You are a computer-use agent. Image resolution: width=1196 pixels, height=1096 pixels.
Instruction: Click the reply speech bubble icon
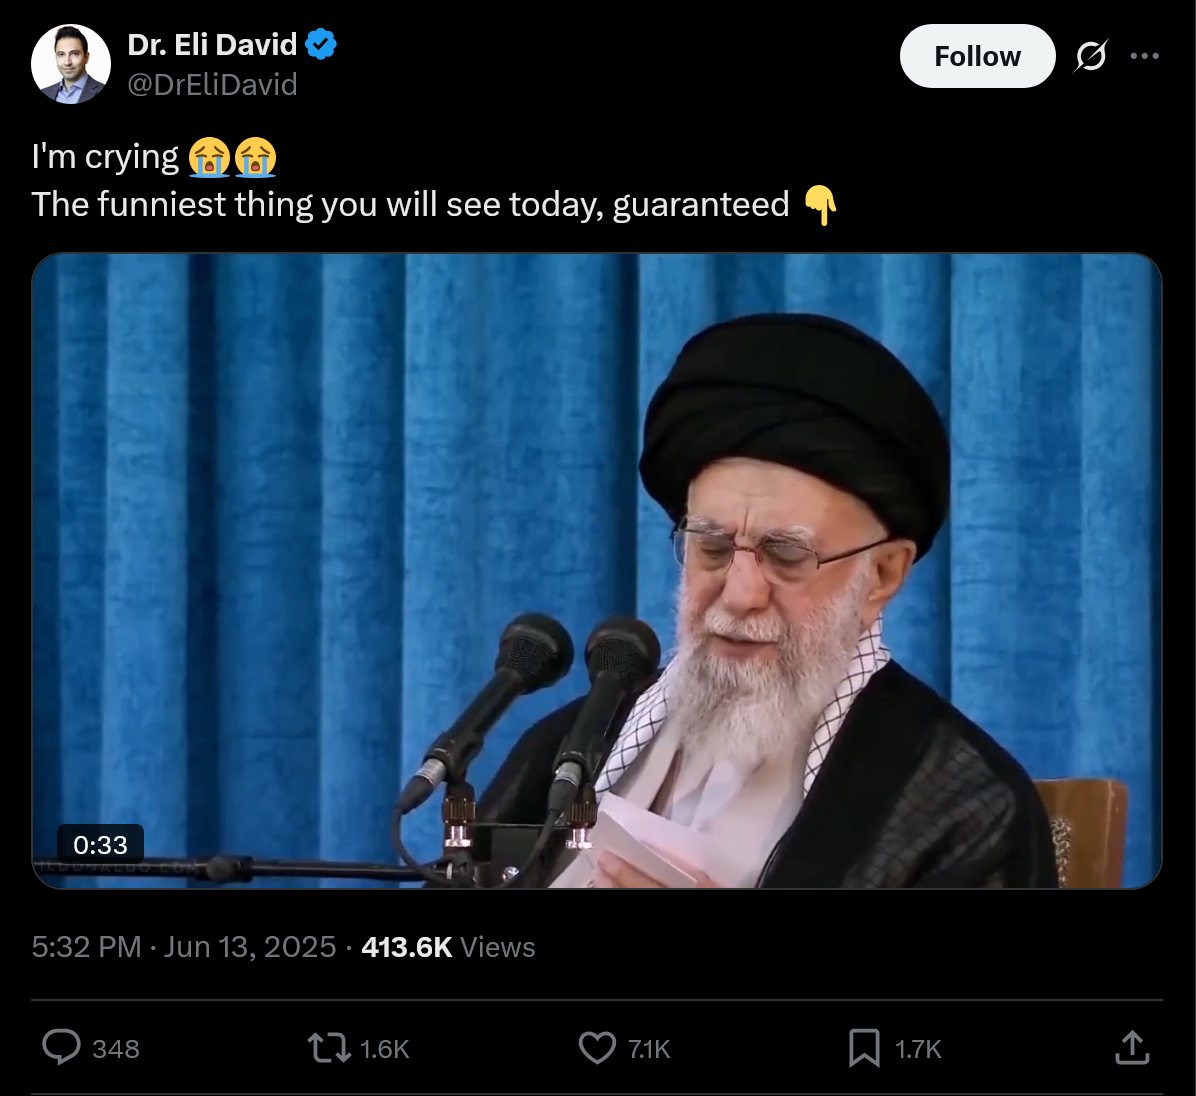pyautogui.click(x=61, y=1047)
